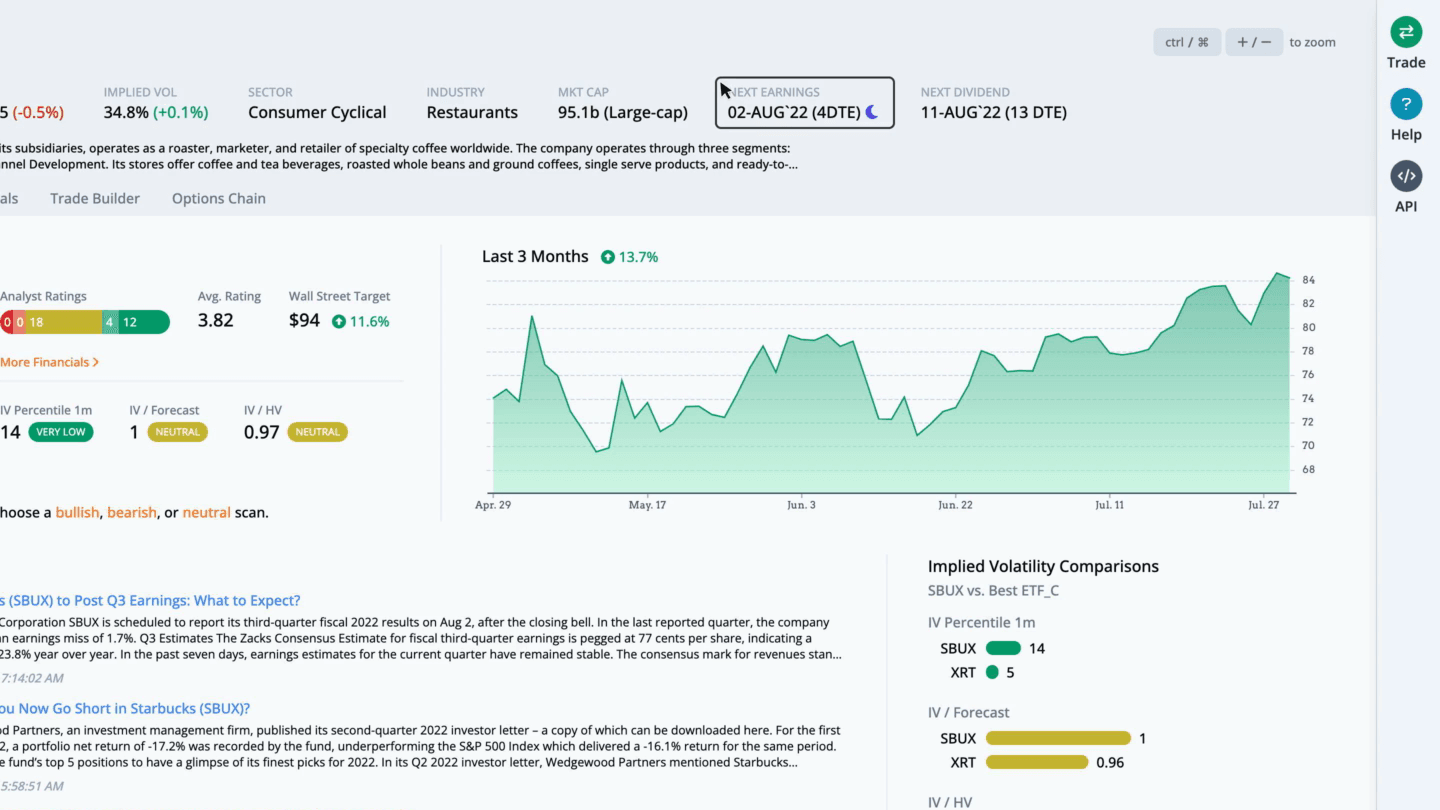The image size is (1440, 810).
Task: Click the green up-arrow icon next to 11.6%
Action: tap(339, 321)
